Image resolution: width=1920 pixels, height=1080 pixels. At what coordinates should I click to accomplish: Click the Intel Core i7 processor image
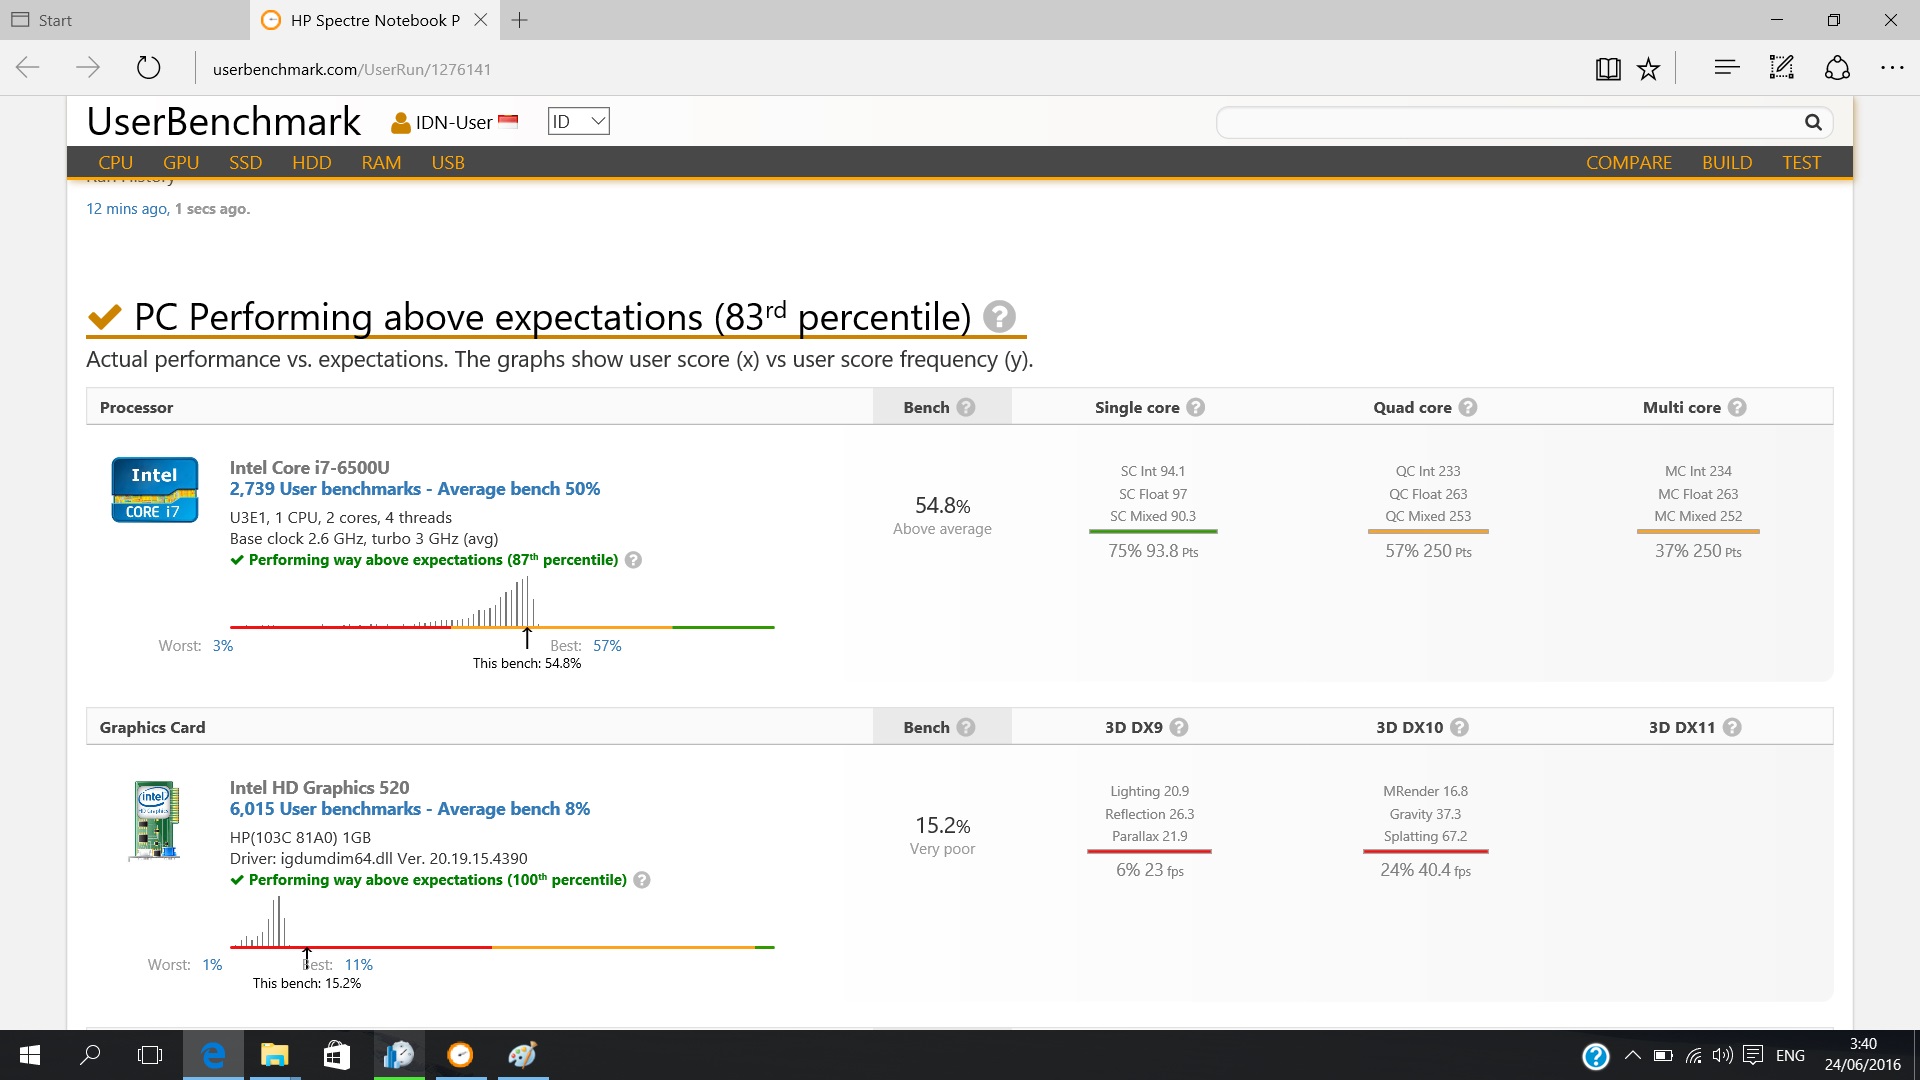pos(155,490)
